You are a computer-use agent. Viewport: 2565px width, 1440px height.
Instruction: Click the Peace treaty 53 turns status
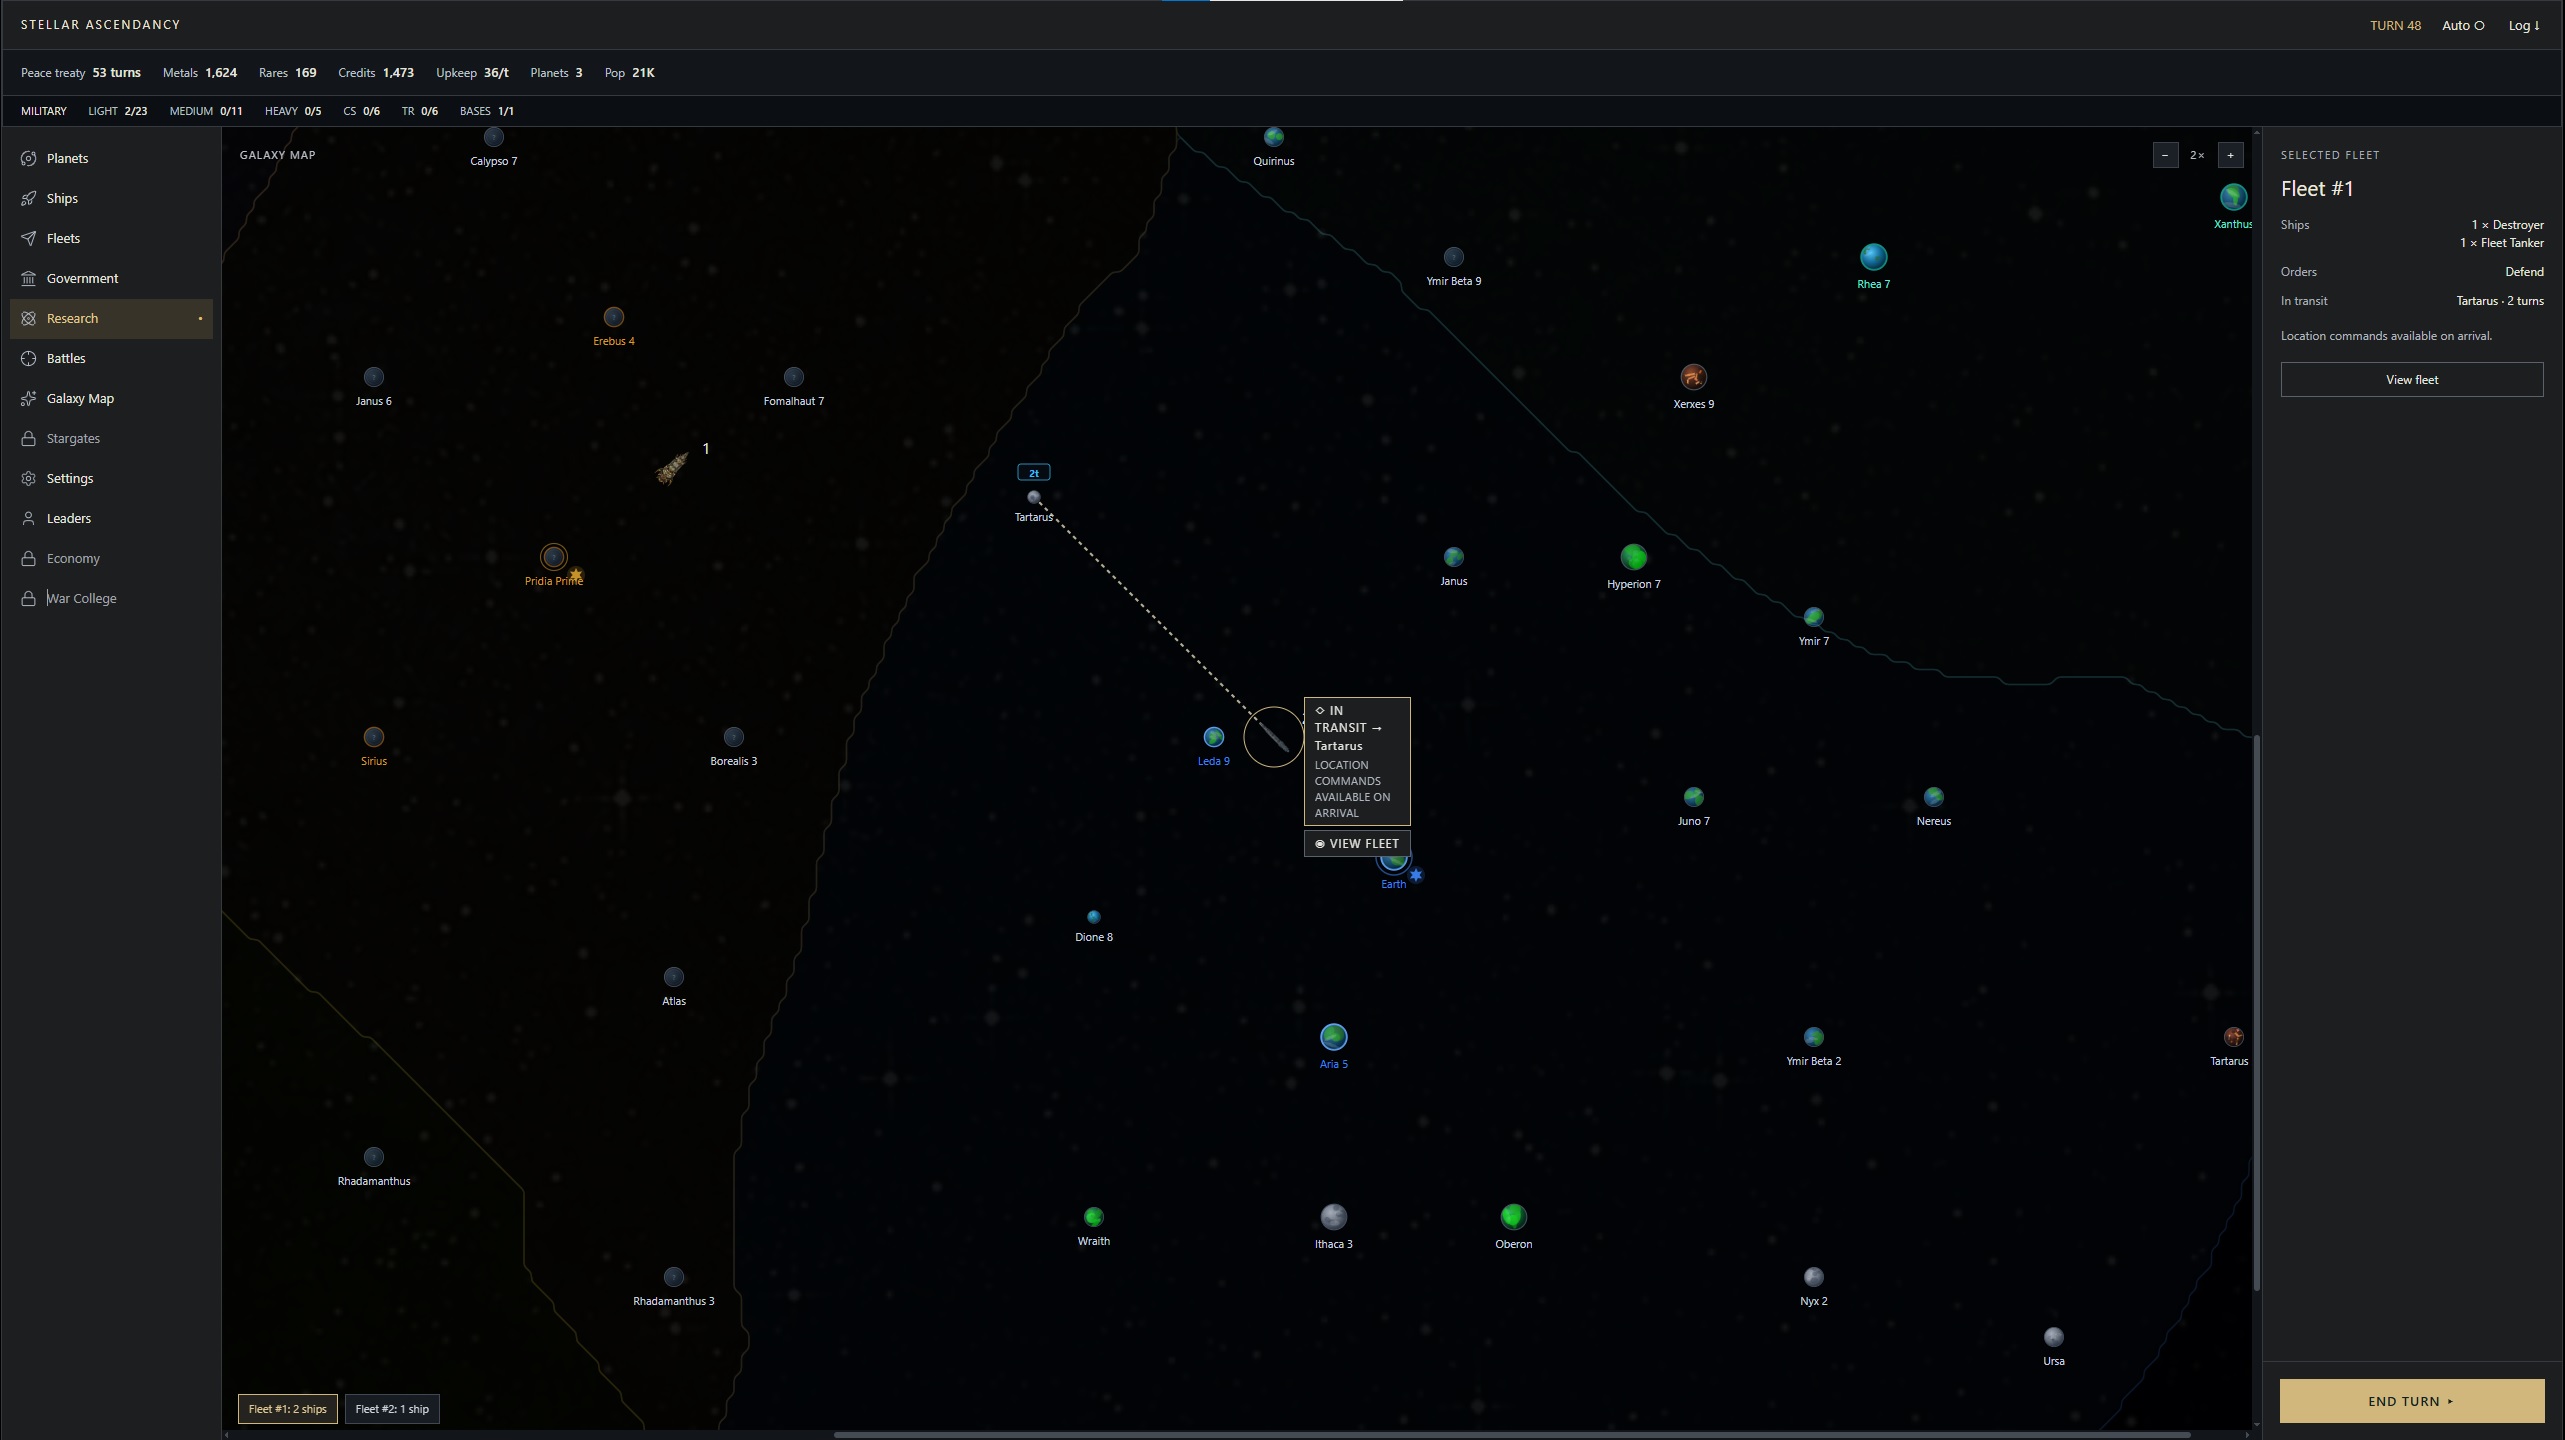click(81, 73)
